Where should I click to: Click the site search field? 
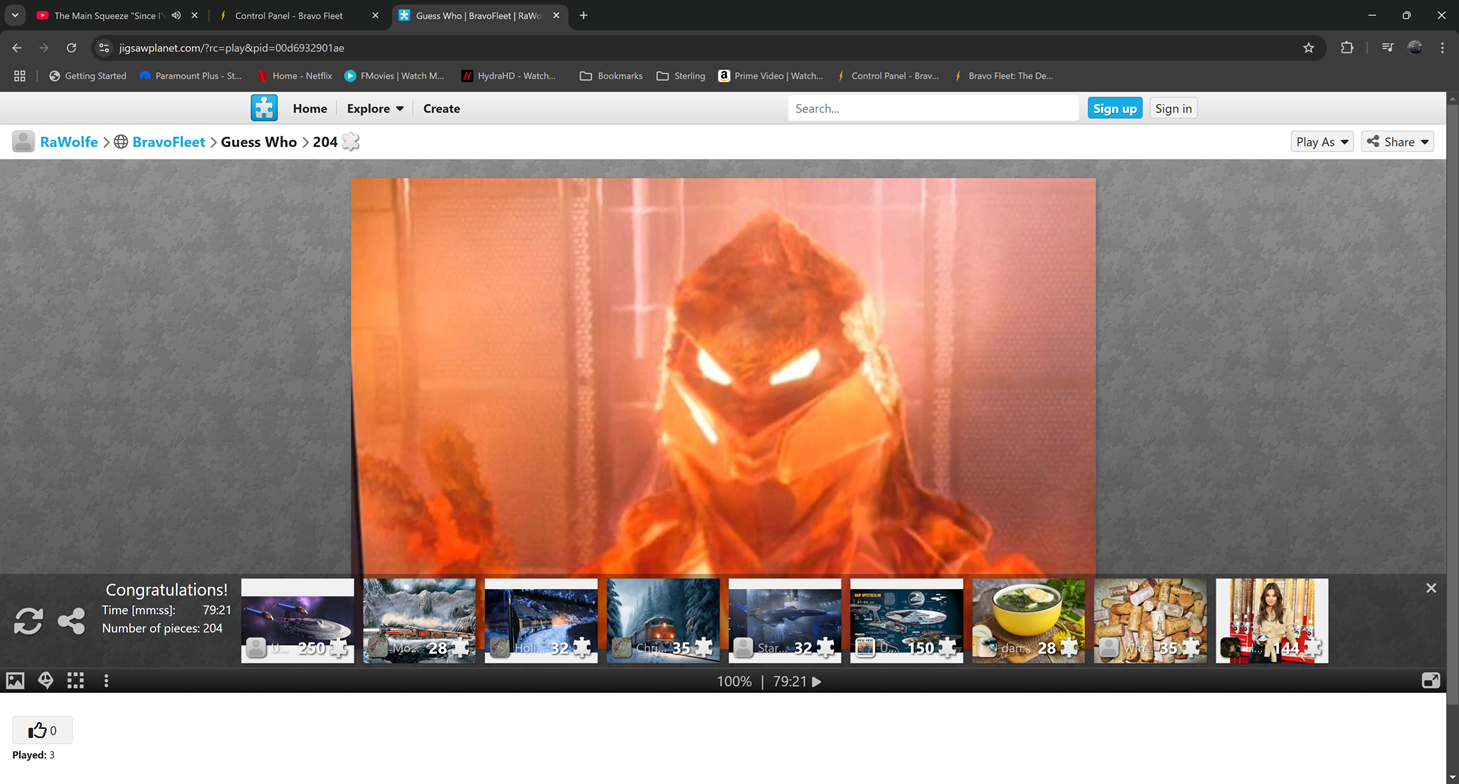[933, 108]
